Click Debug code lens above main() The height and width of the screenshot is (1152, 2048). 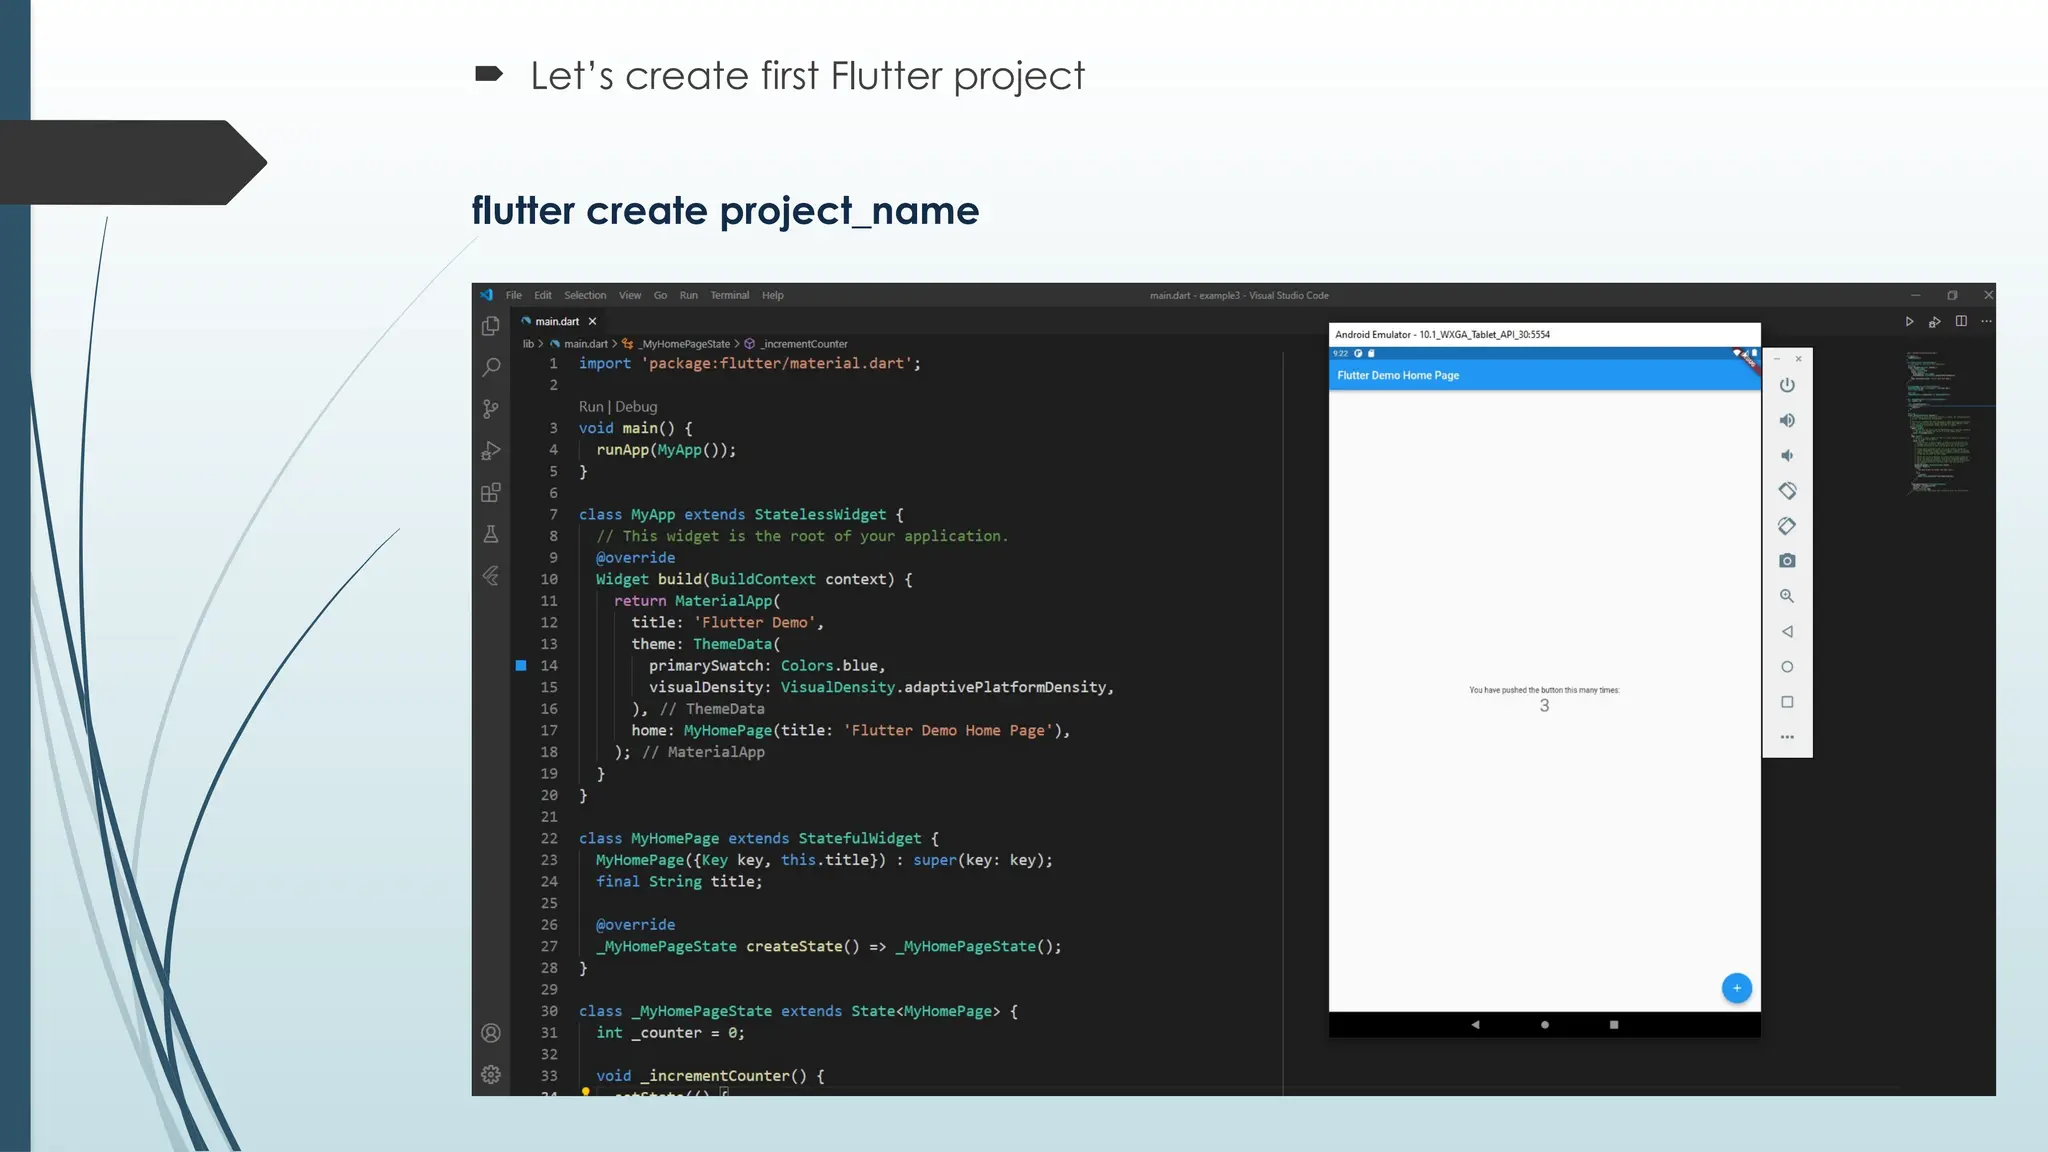click(x=636, y=406)
